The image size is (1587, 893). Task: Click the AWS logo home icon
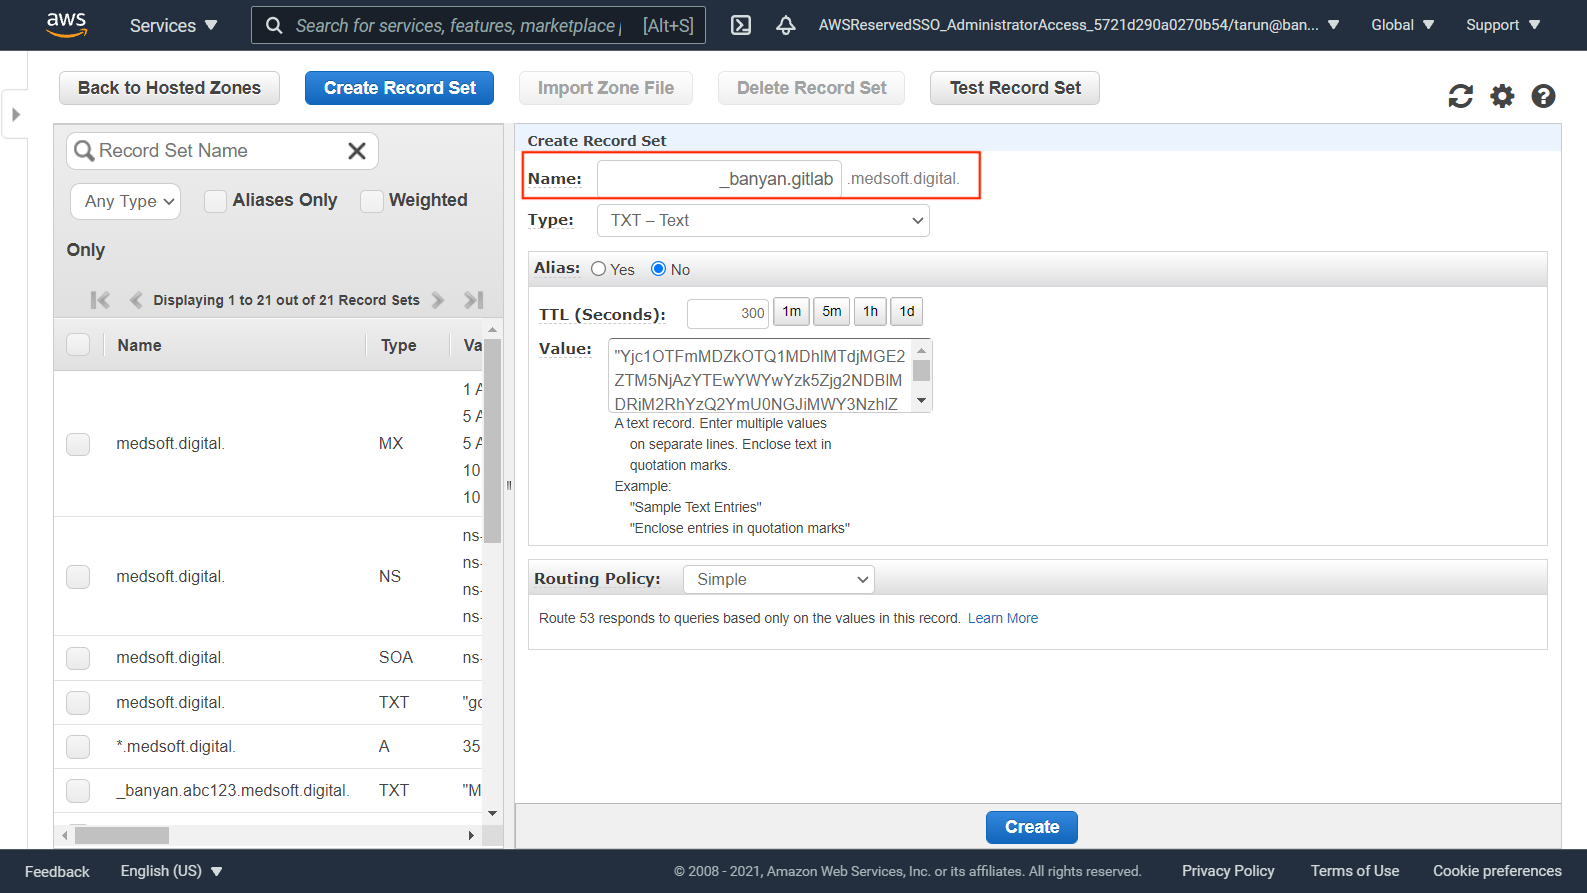[x=66, y=25]
